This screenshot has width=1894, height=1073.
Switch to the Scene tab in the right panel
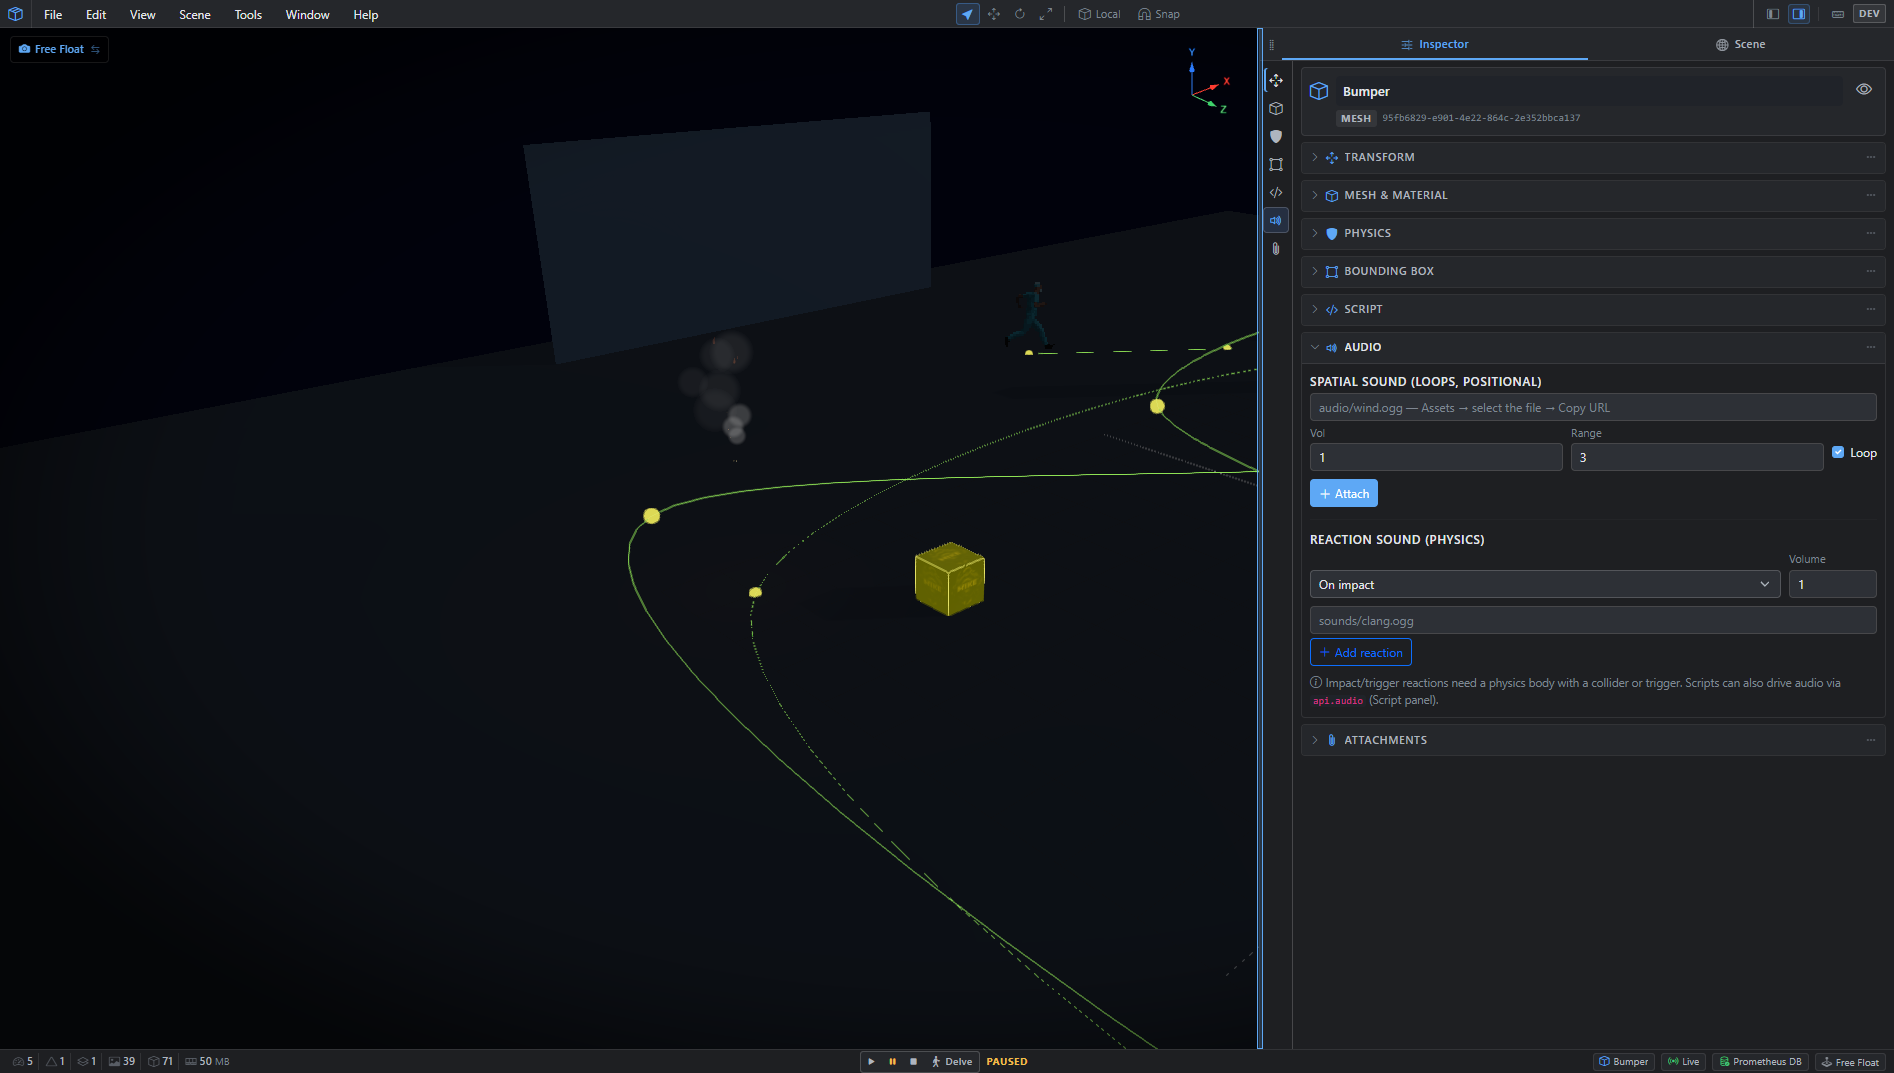tap(1740, 44)
